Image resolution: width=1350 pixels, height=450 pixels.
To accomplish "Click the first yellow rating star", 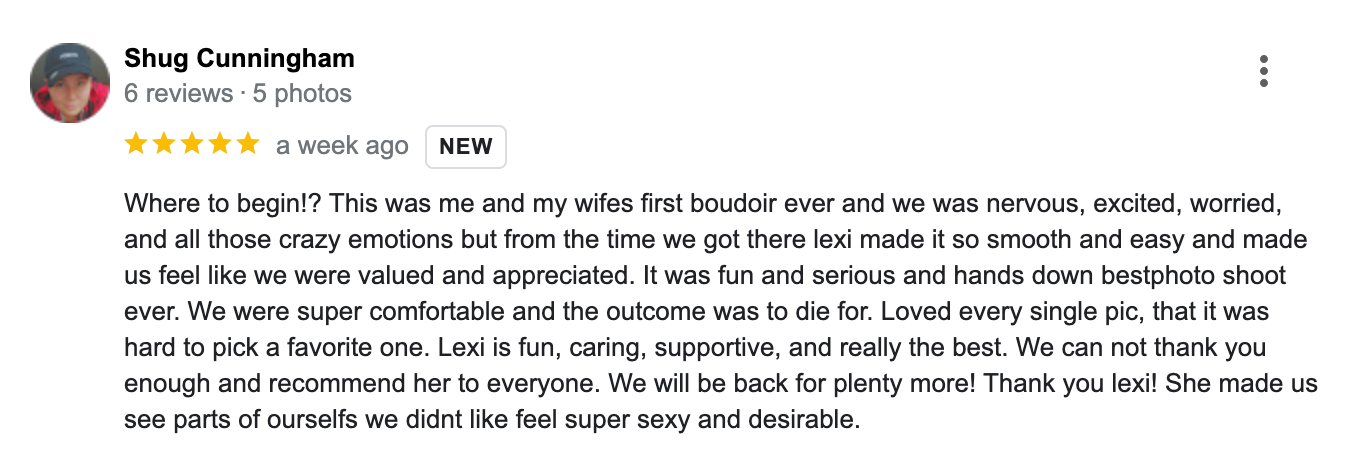I will [137, 145].
